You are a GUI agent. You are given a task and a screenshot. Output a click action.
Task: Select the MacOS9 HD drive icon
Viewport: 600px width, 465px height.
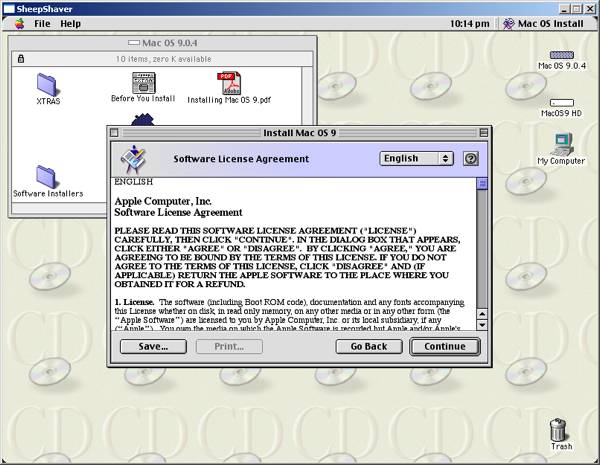(561, 102)
